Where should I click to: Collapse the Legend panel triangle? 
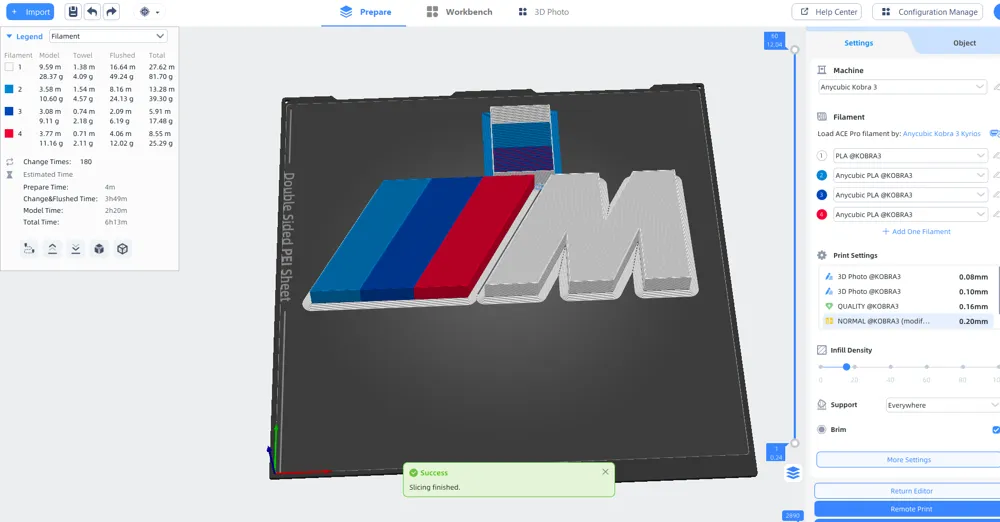pyautogui.click(x=9, y=36)
